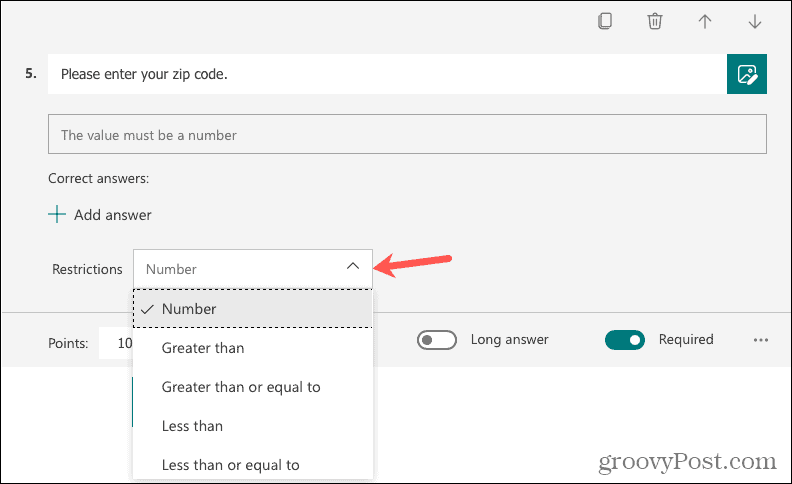Move question down with down arrow

(755, 21)
